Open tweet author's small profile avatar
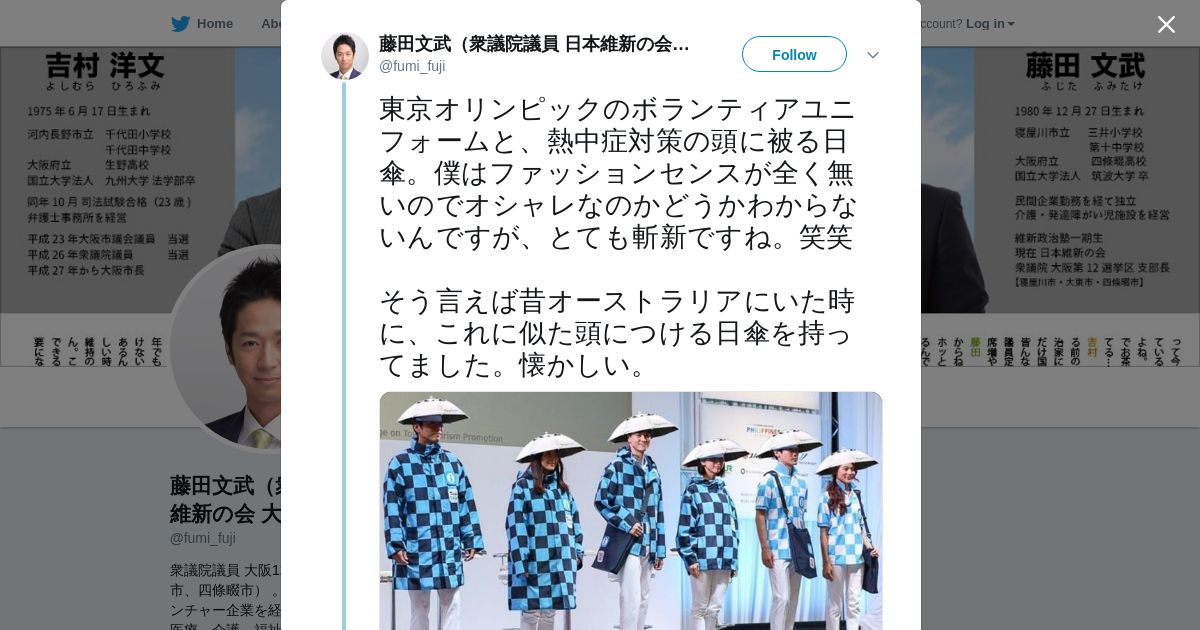This screenshot has height=630, width=1200. (x=345, y=55)
